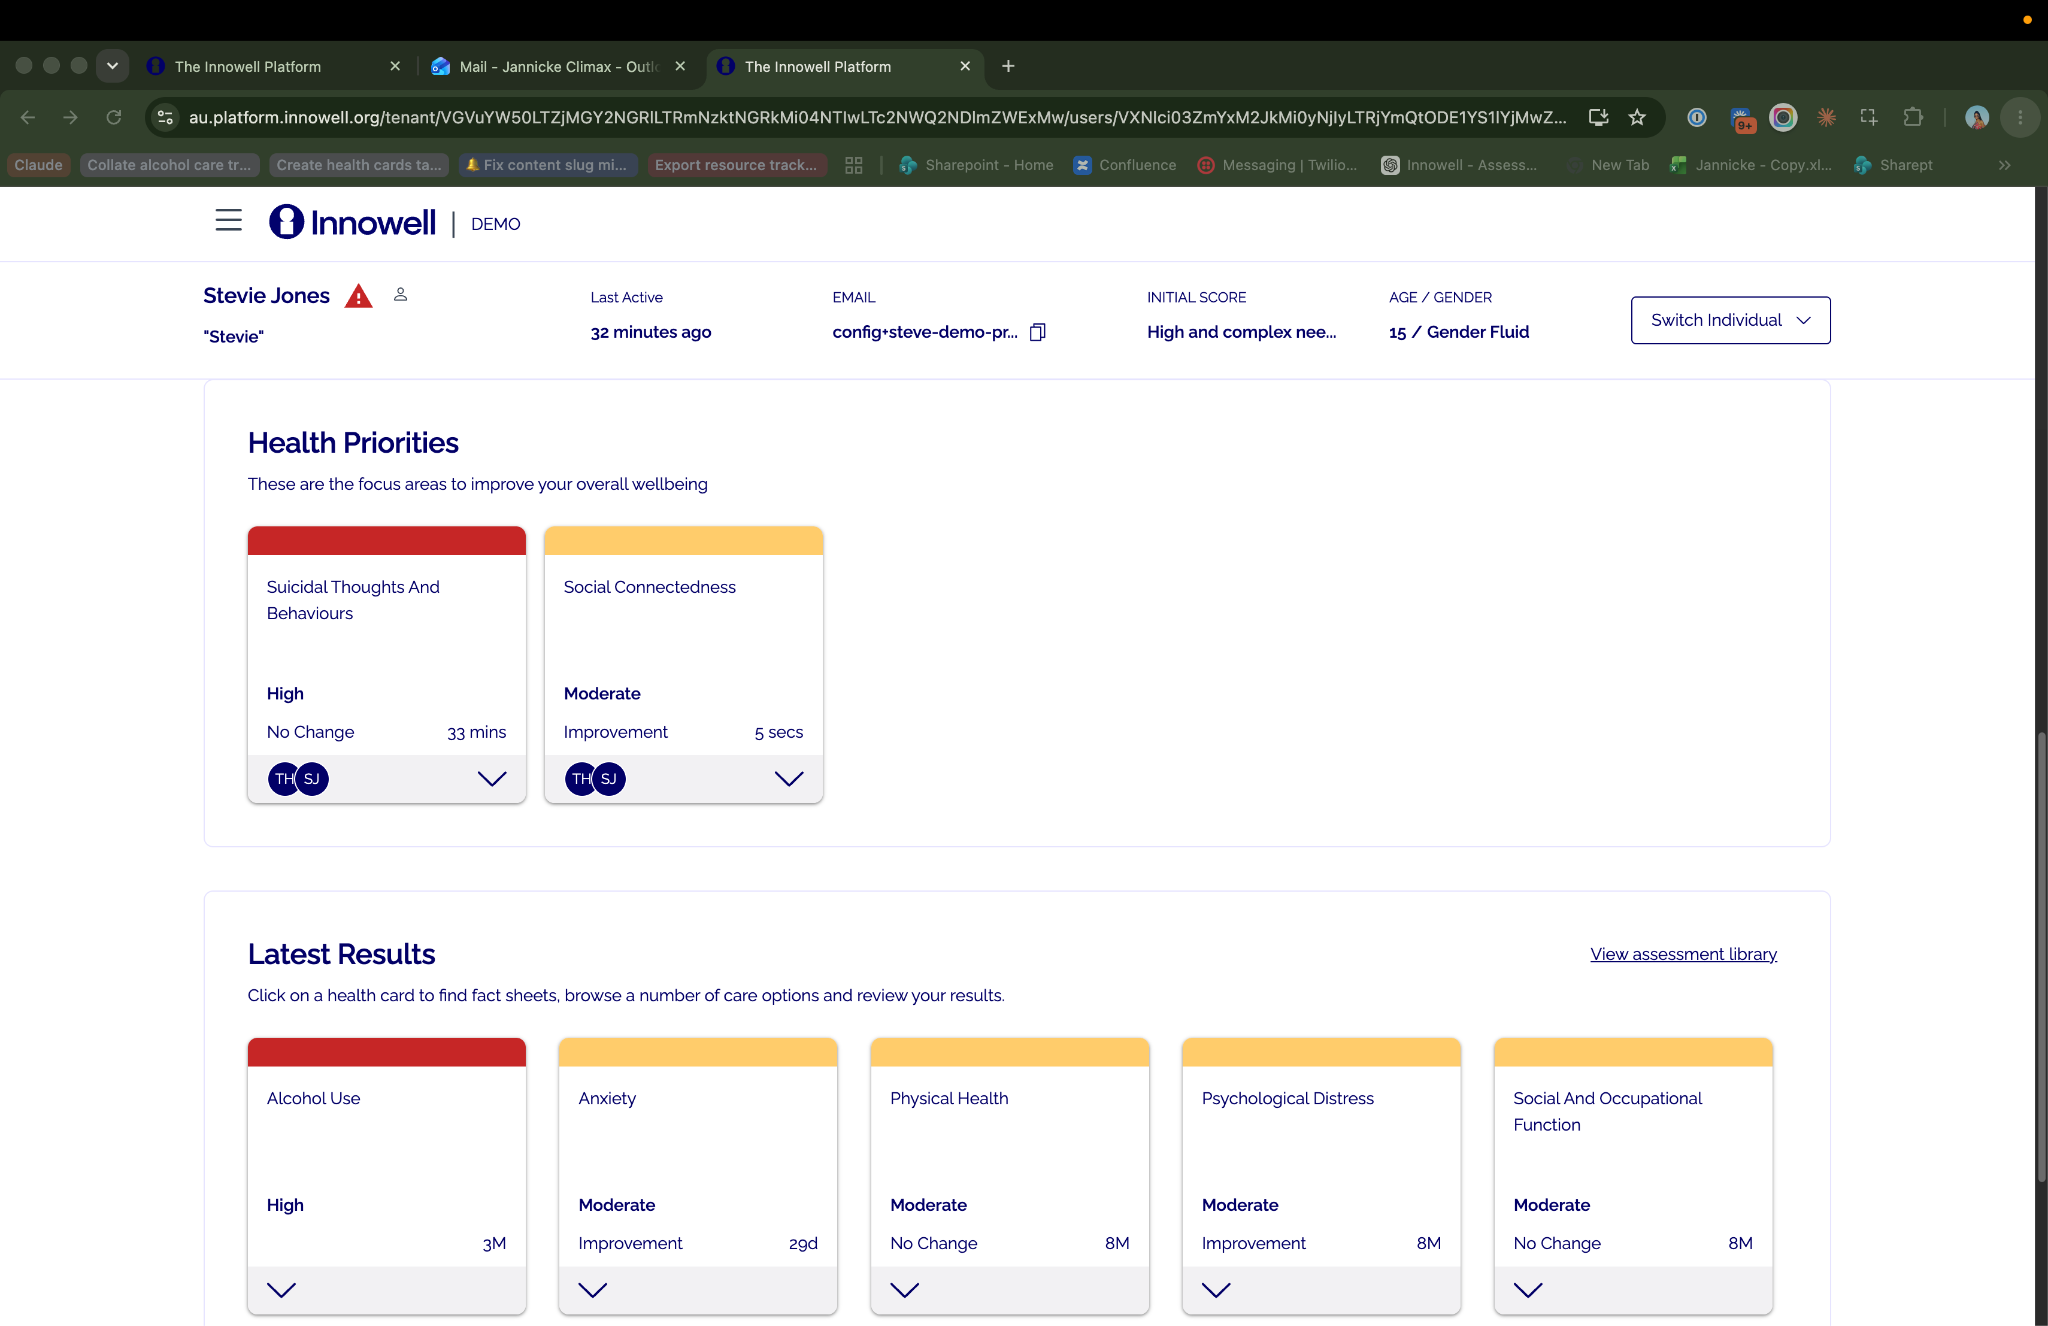Image resolution: width=2048 pixels, height=1326 pixels.
Task: Expand the Alcohol Use result card
Action: pos(282,1290)
